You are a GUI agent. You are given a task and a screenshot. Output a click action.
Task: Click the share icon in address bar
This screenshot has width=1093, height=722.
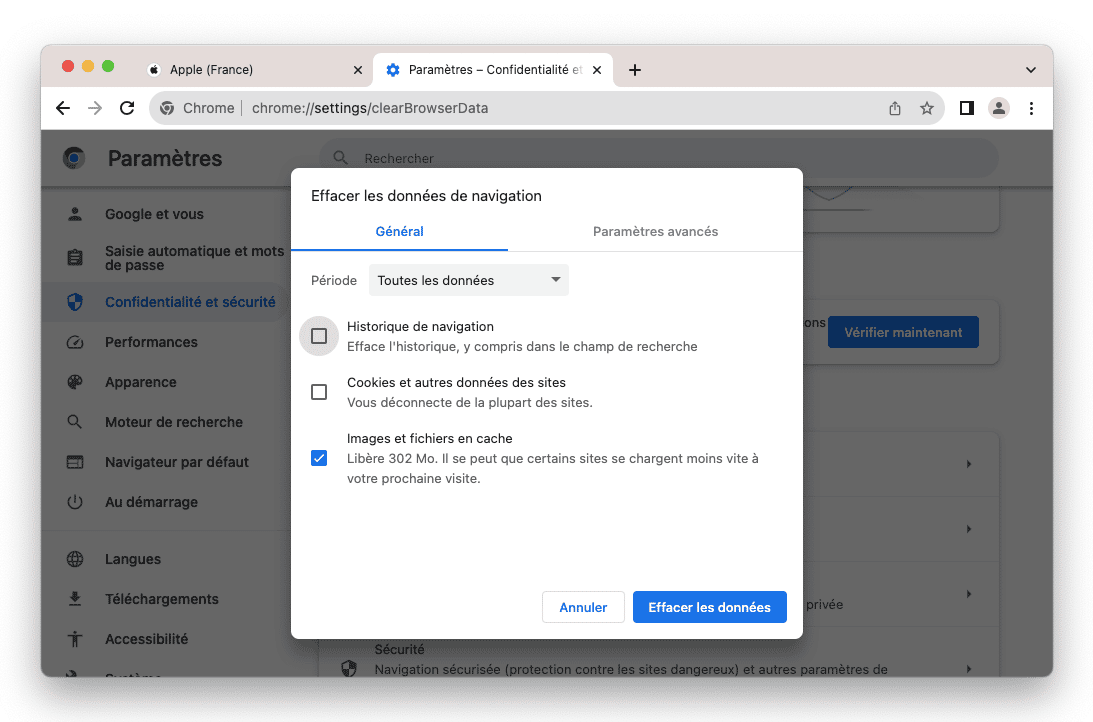point(895,108)
